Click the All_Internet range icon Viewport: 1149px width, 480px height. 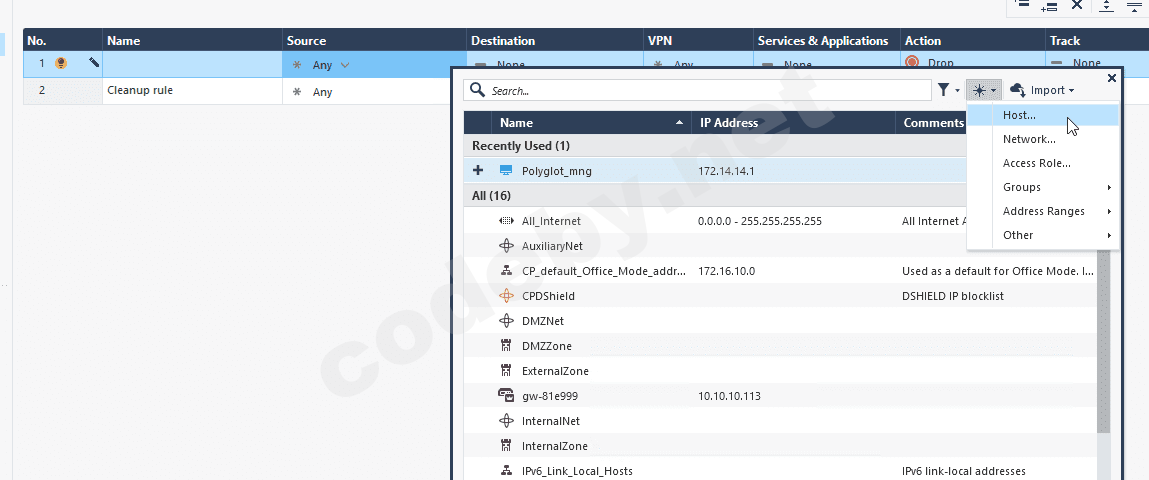point(506,221)
